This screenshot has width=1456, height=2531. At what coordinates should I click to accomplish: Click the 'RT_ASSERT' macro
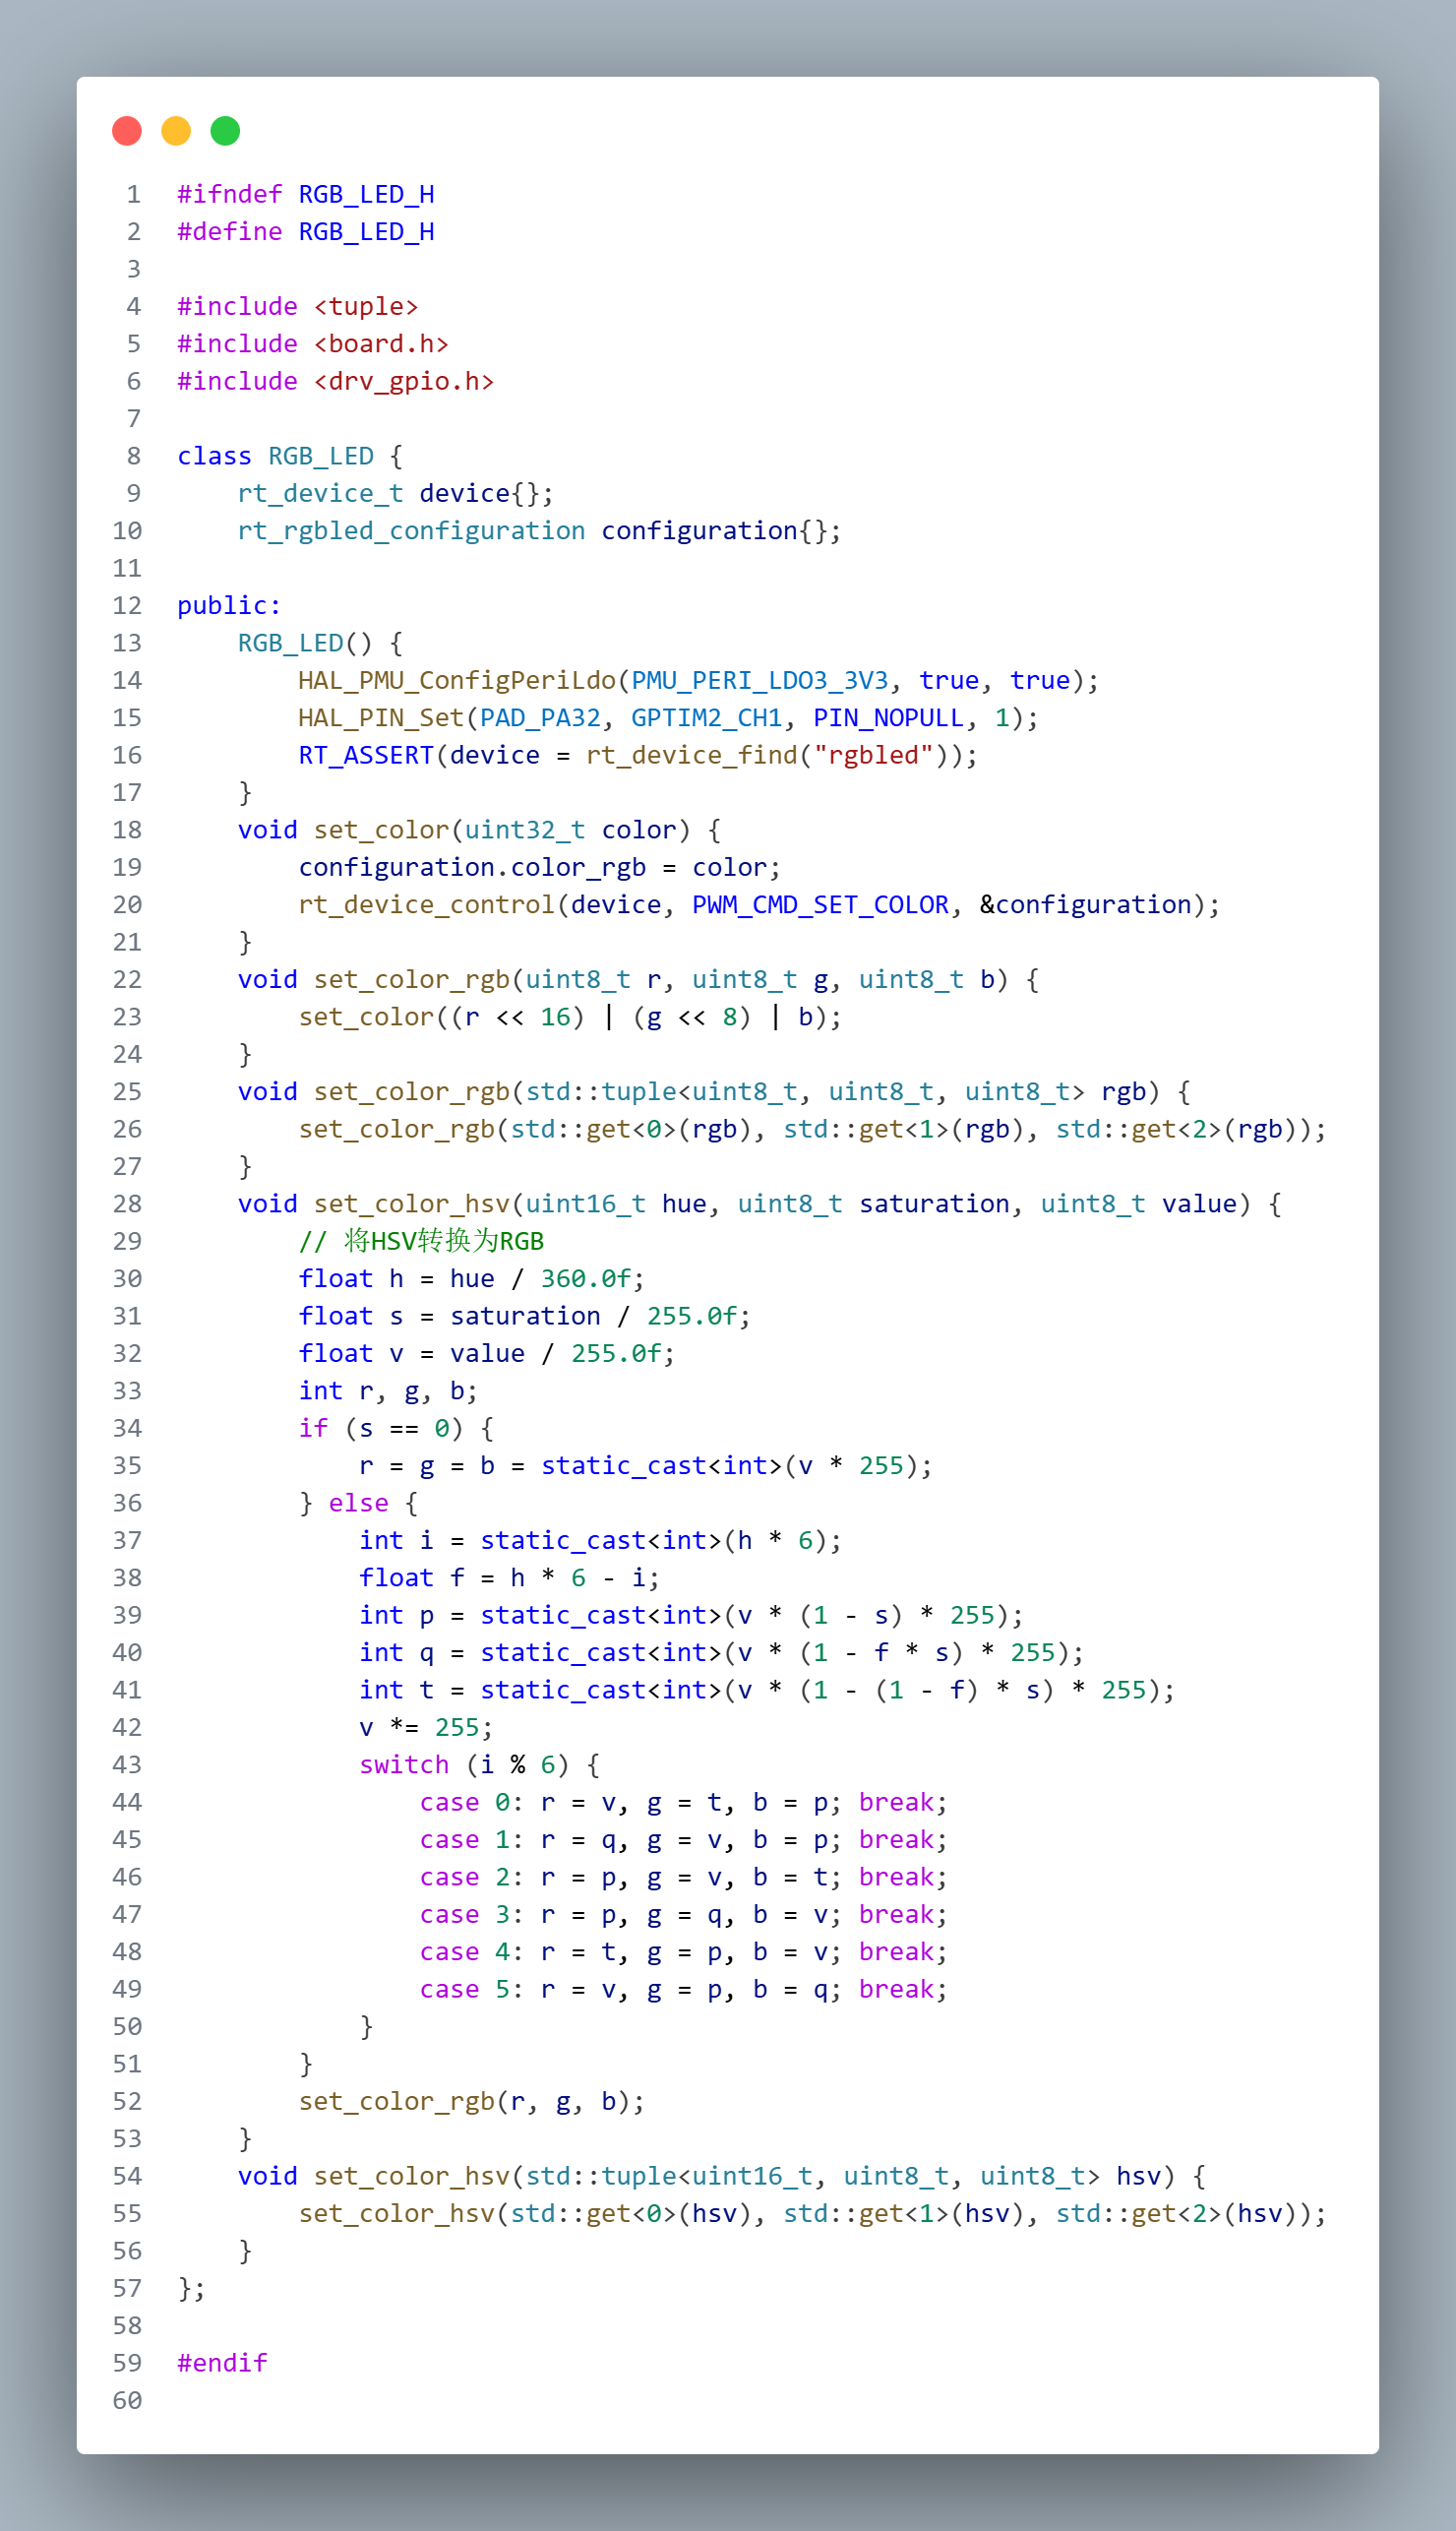pos(366,755)
